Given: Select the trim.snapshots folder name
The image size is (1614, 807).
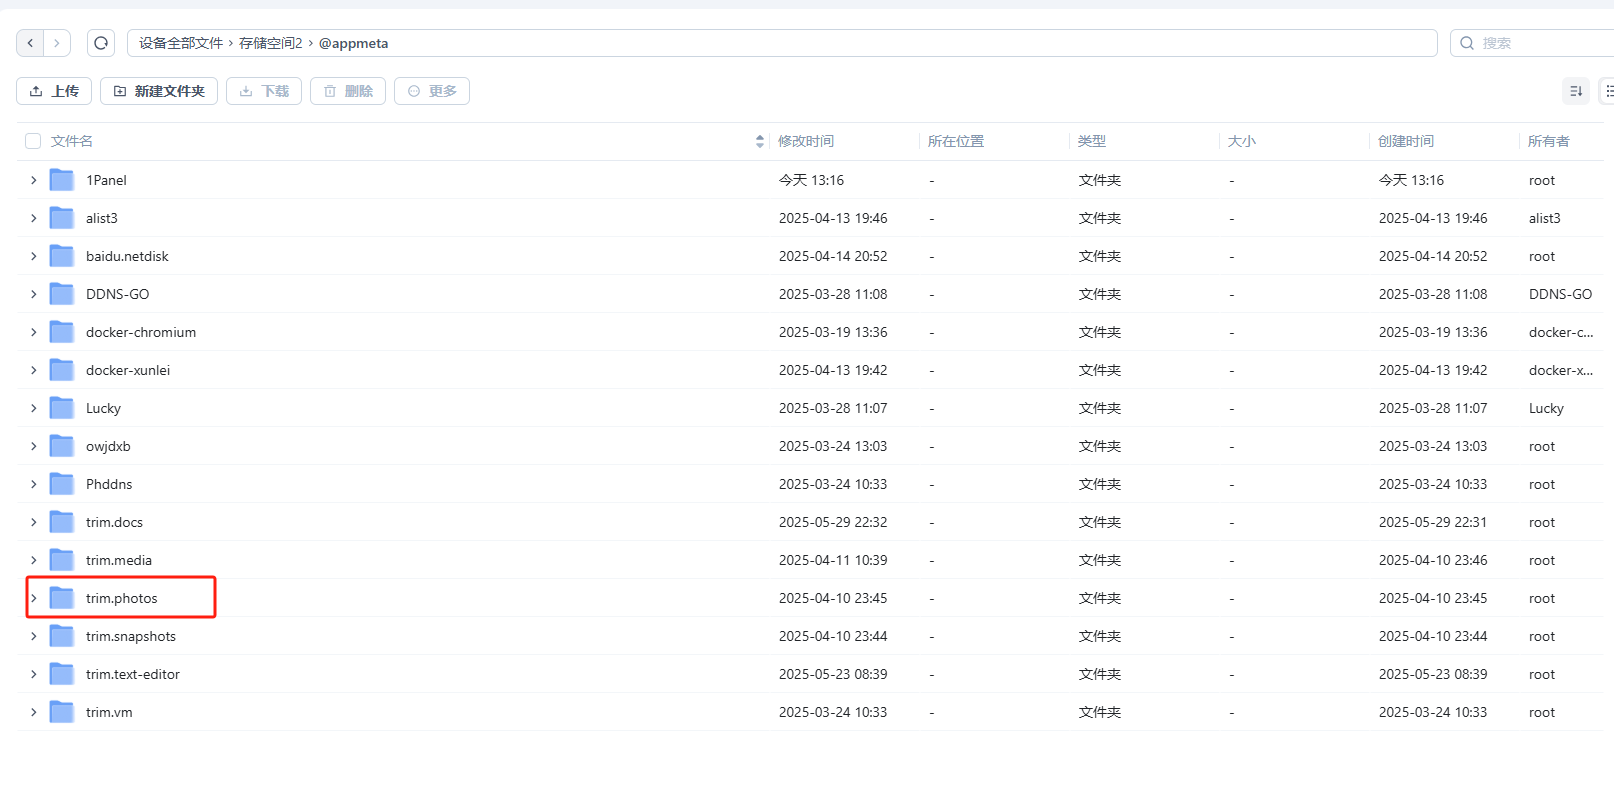Looking at the screenshot, I should coord(131,636).
